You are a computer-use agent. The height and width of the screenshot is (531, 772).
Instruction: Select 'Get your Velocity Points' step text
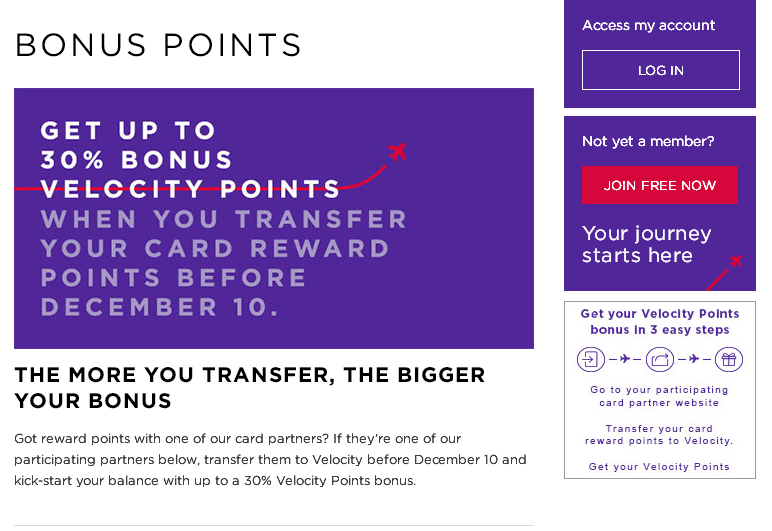click(659, 467)
